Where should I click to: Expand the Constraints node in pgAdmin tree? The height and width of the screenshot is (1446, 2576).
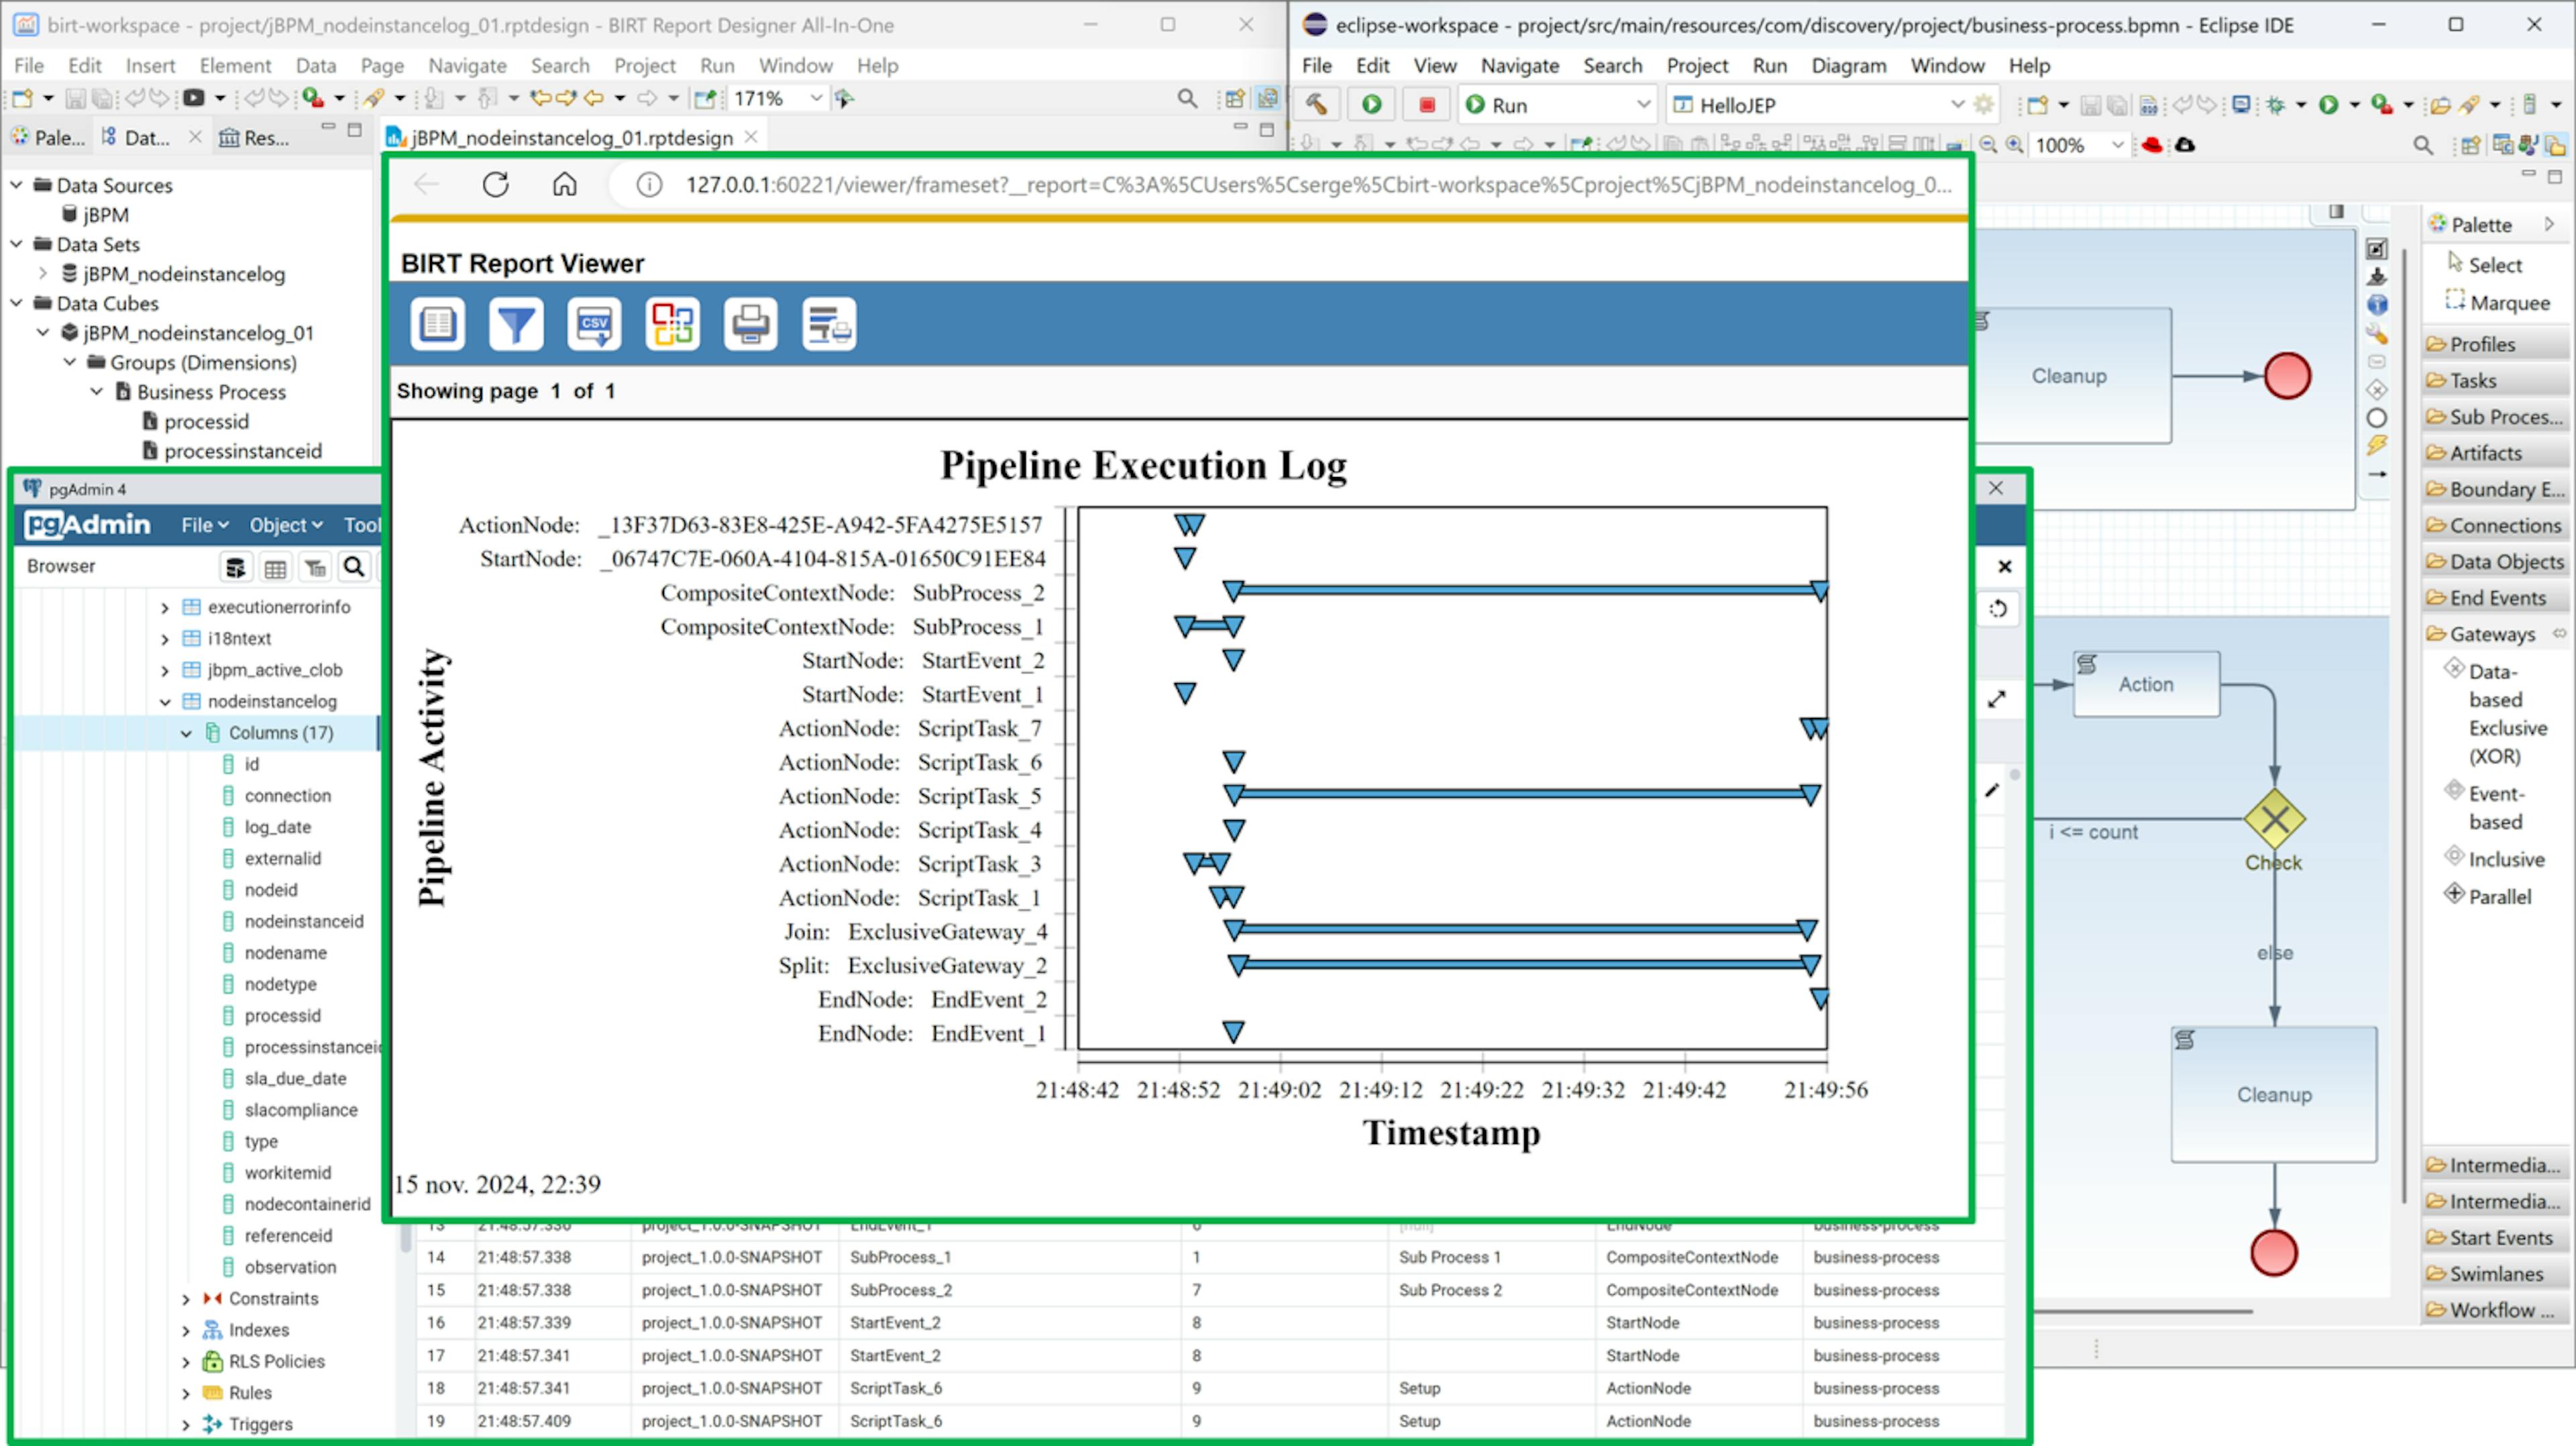(186, 1299)
